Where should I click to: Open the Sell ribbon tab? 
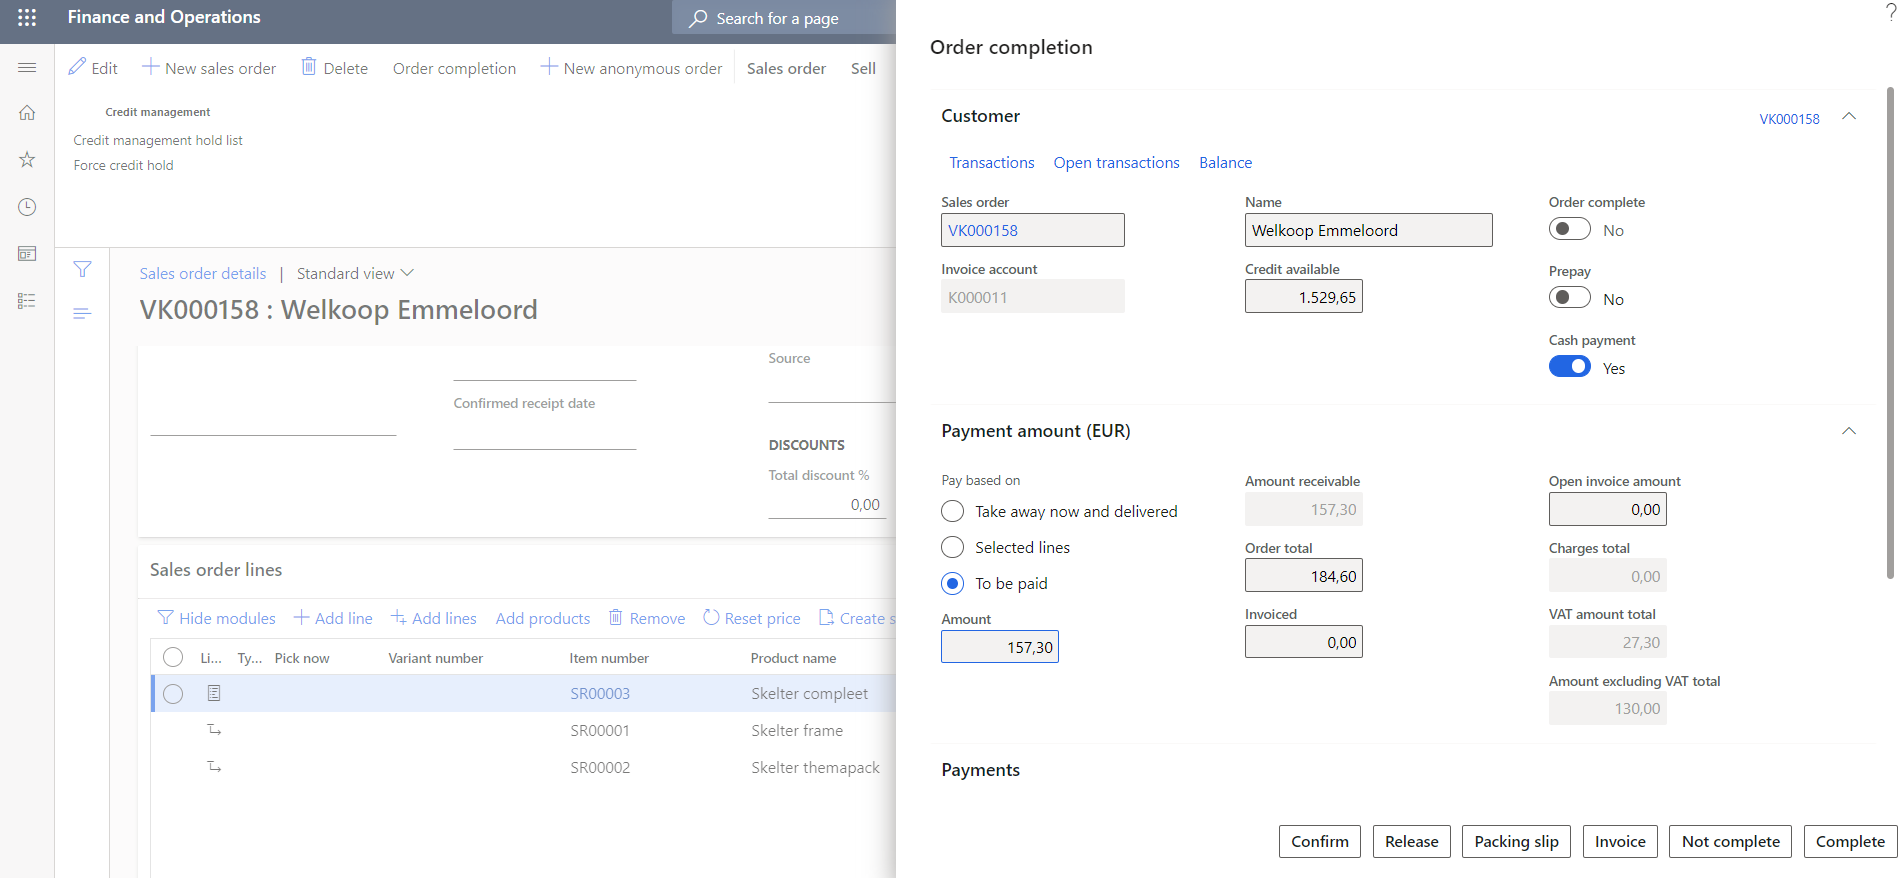[x=863, y=68]
